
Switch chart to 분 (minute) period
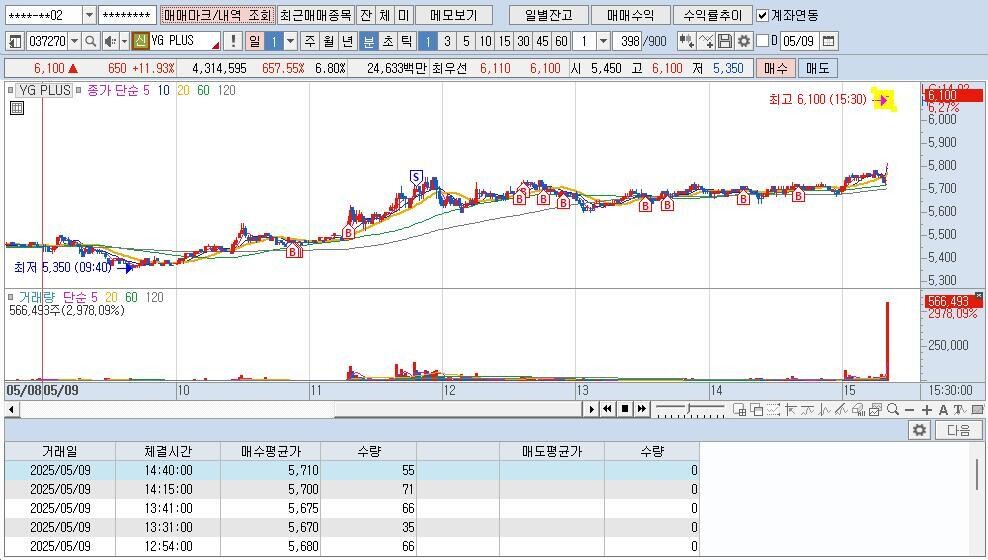[368, 41]
